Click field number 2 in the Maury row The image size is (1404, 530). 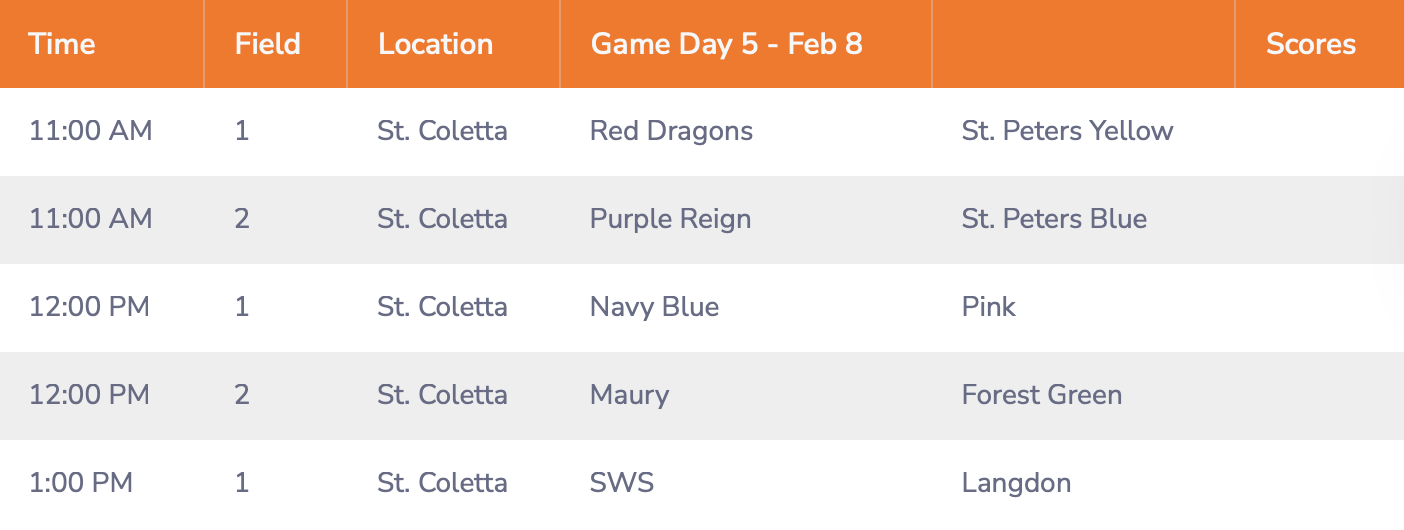tap(242, 395)
